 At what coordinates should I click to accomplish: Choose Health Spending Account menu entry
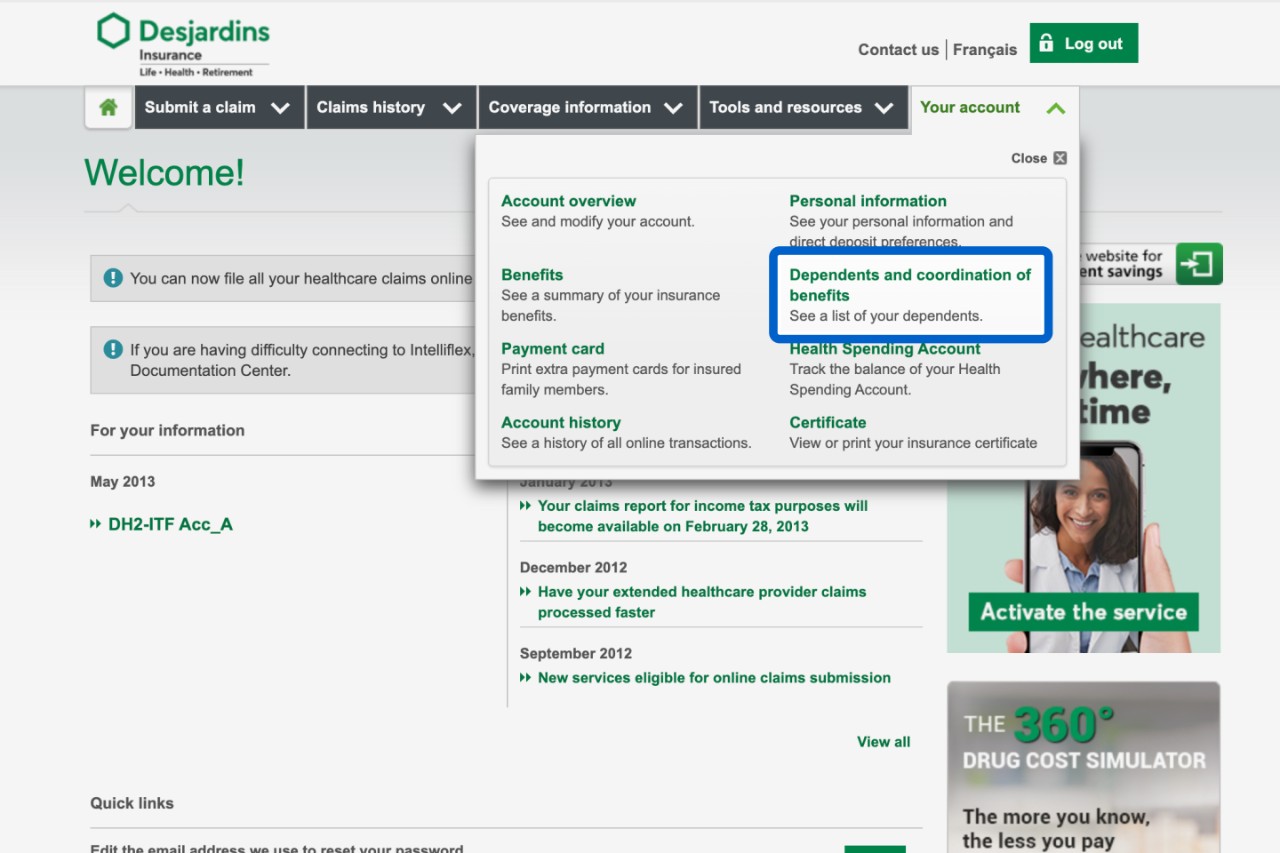click(884, 349)
